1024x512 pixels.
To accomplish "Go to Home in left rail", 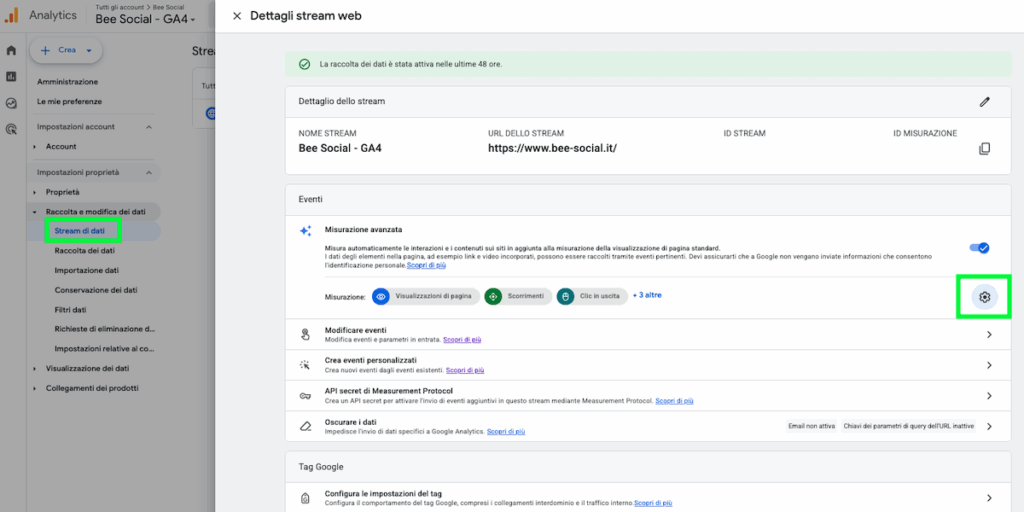I will point(11,50).
